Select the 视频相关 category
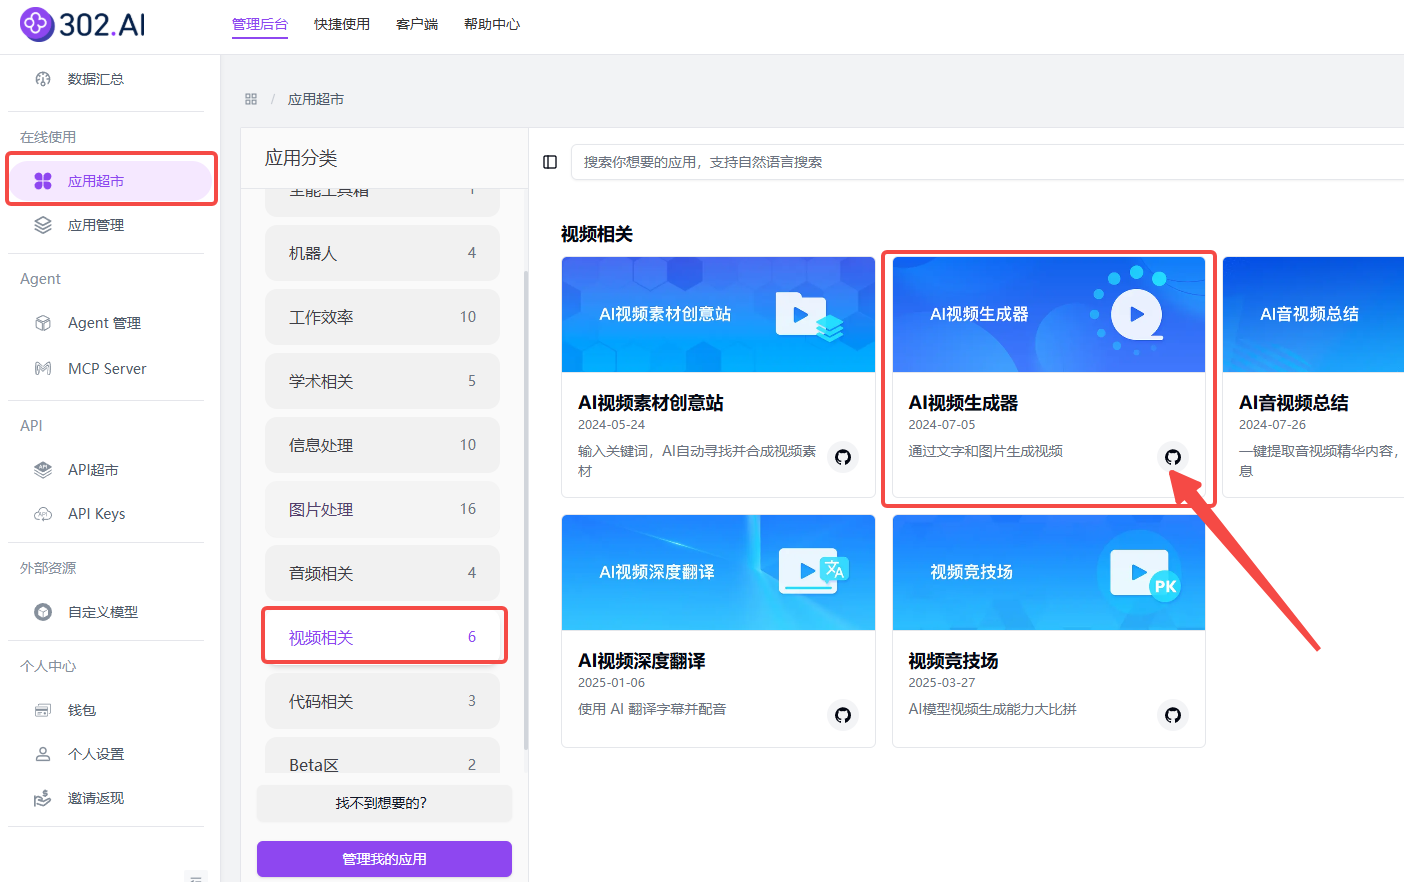Viewport: 1404px width, 882px height. click(382, 637)
